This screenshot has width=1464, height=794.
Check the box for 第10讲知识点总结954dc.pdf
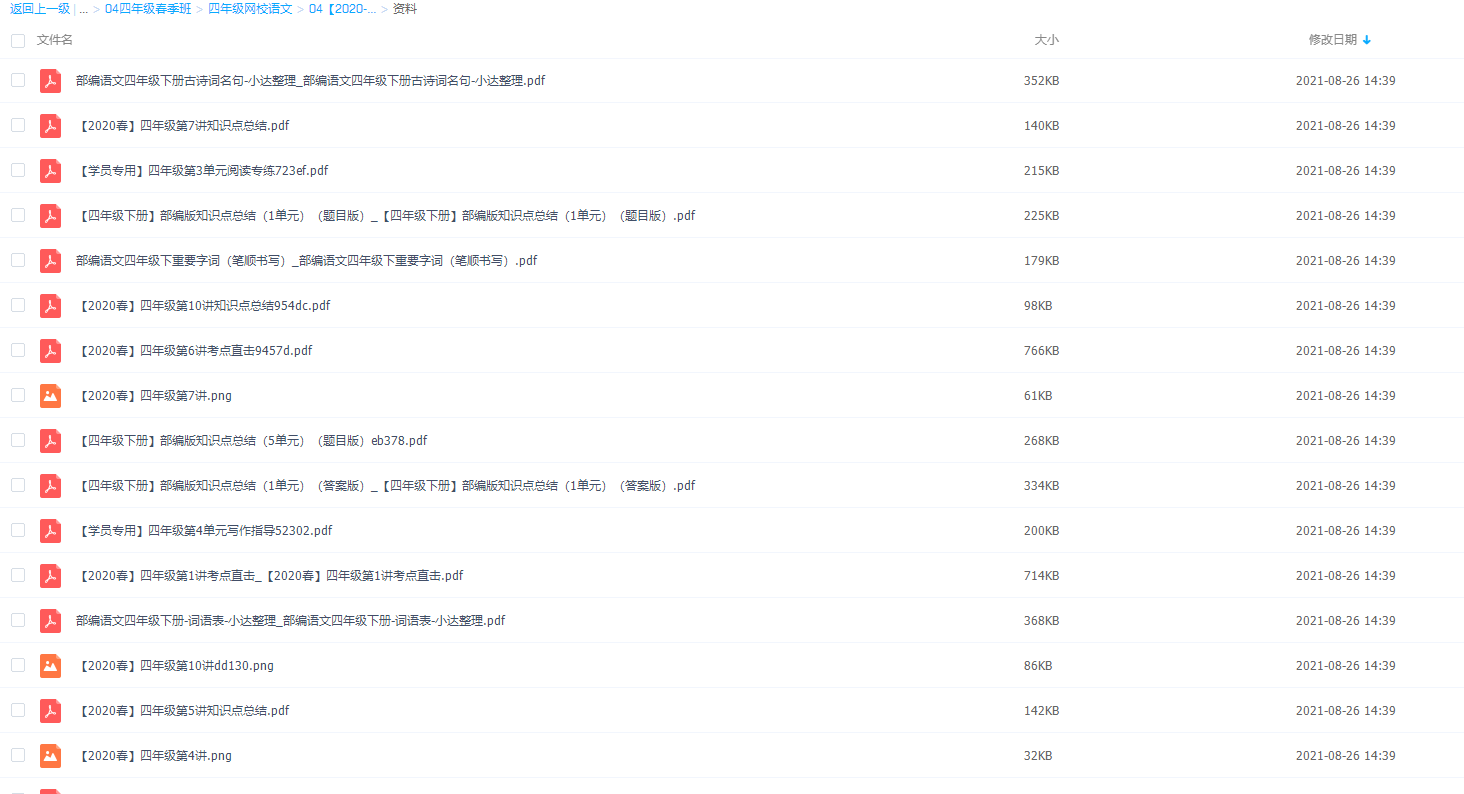(x=18, y=305)
